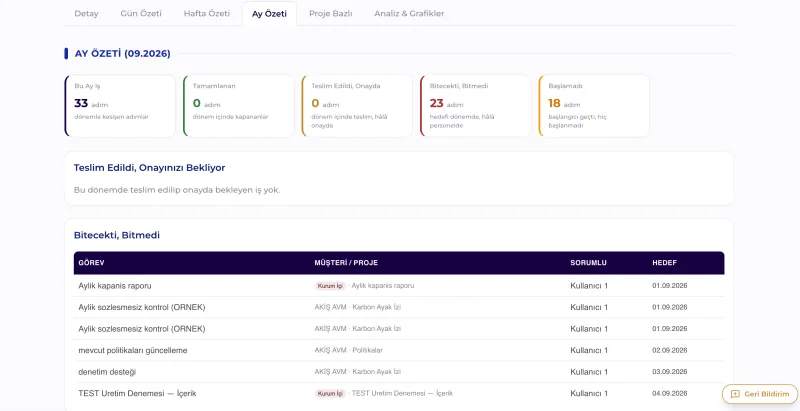The image size is (800, 411).
Task: Click Kurum İçi badge in Aylik kapanis row
Action: tap(330, 286)
